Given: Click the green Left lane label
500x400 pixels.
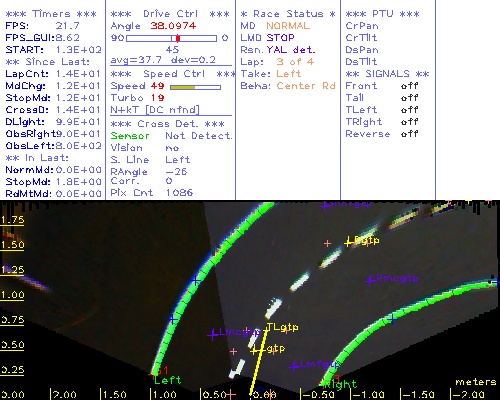Looking at the screenshot, I should 168,380.
